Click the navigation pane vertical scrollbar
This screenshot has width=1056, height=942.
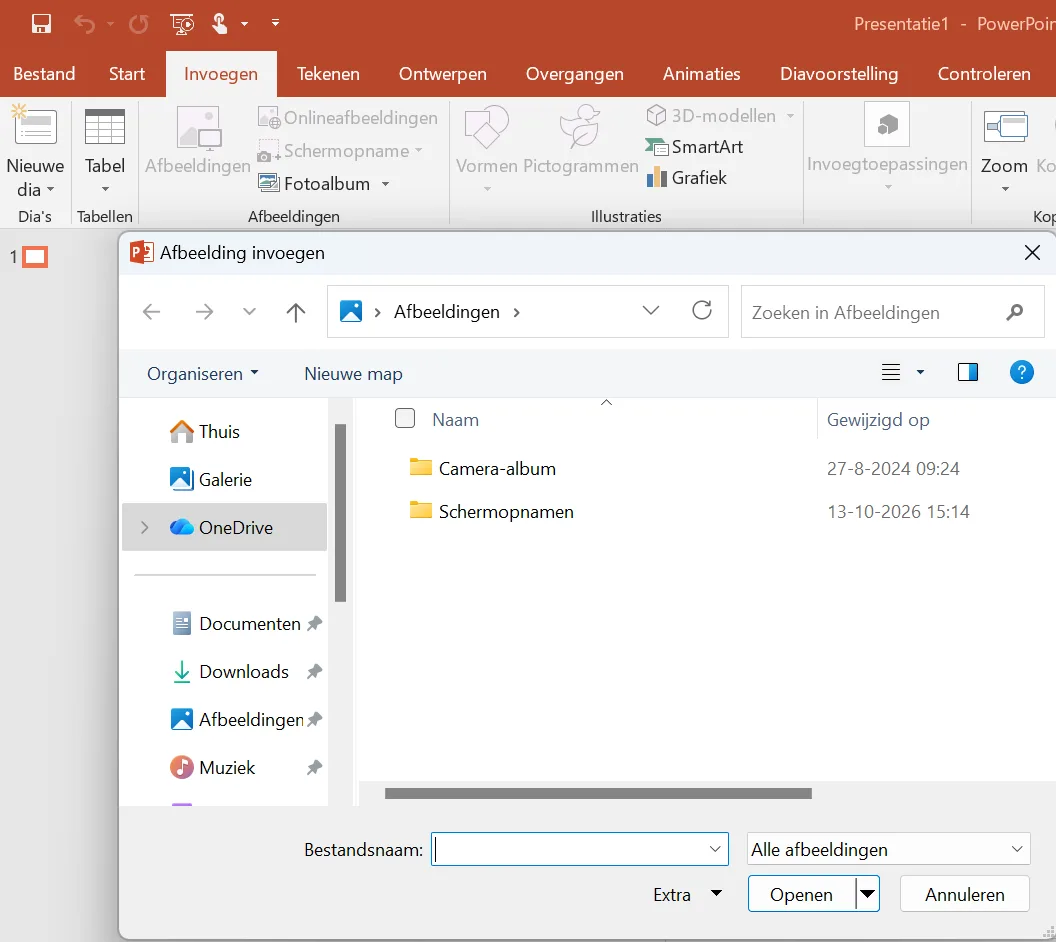(340, 512)
